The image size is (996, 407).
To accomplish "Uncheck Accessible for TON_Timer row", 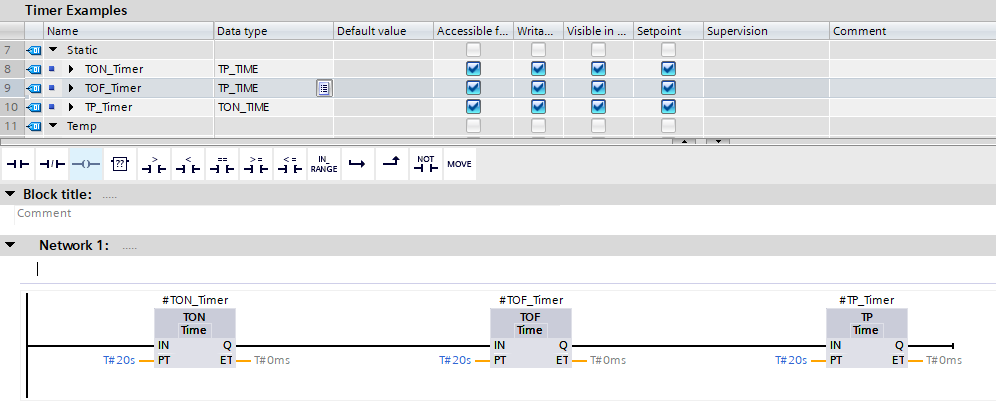I will (473, 69).
